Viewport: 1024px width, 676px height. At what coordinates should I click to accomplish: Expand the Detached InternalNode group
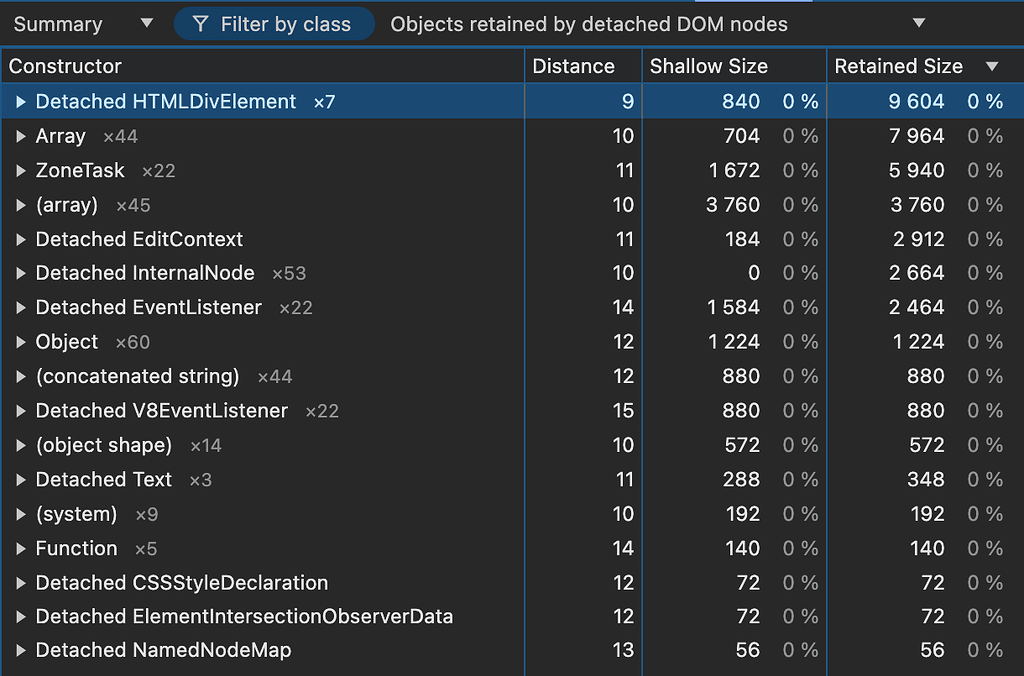point(21,274)
